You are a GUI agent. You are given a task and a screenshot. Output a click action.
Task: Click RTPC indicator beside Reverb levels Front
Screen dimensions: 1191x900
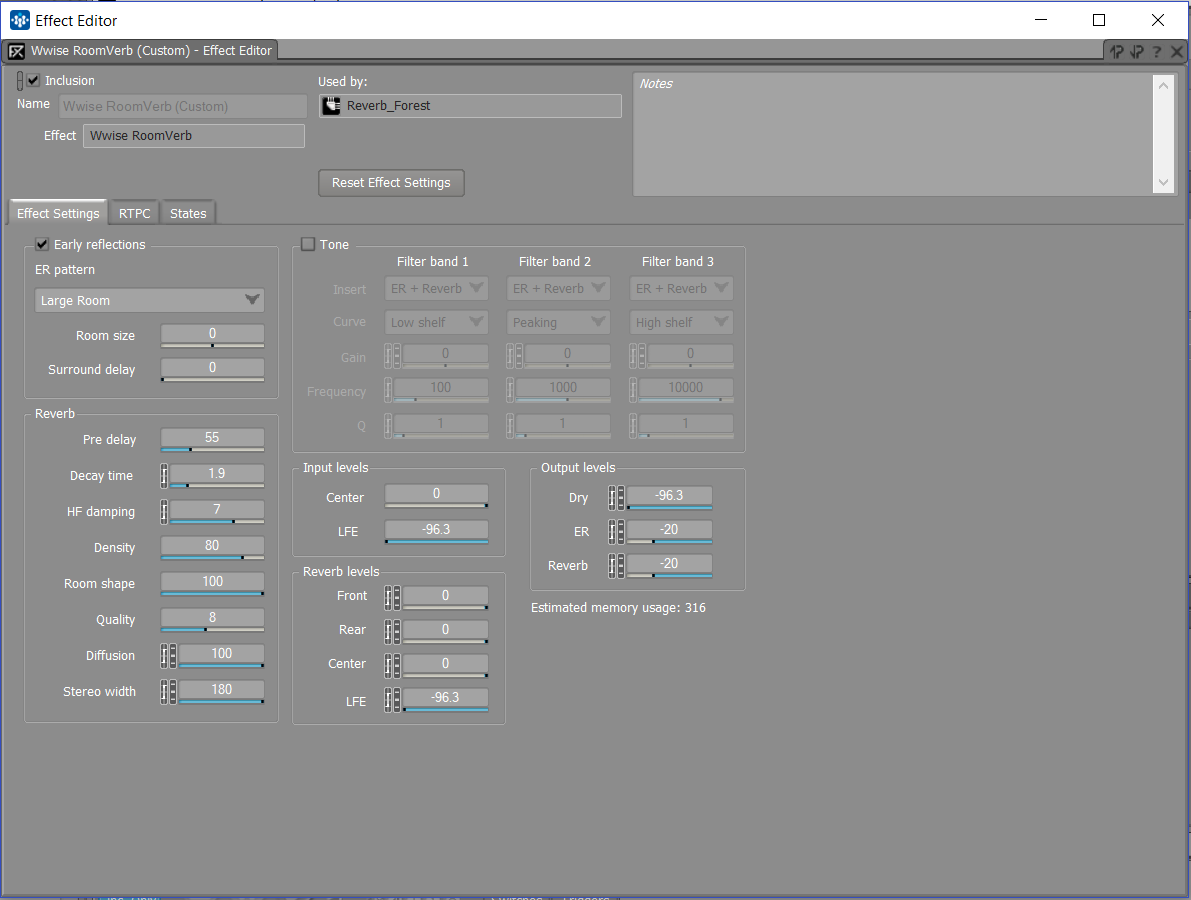point(388,598)
